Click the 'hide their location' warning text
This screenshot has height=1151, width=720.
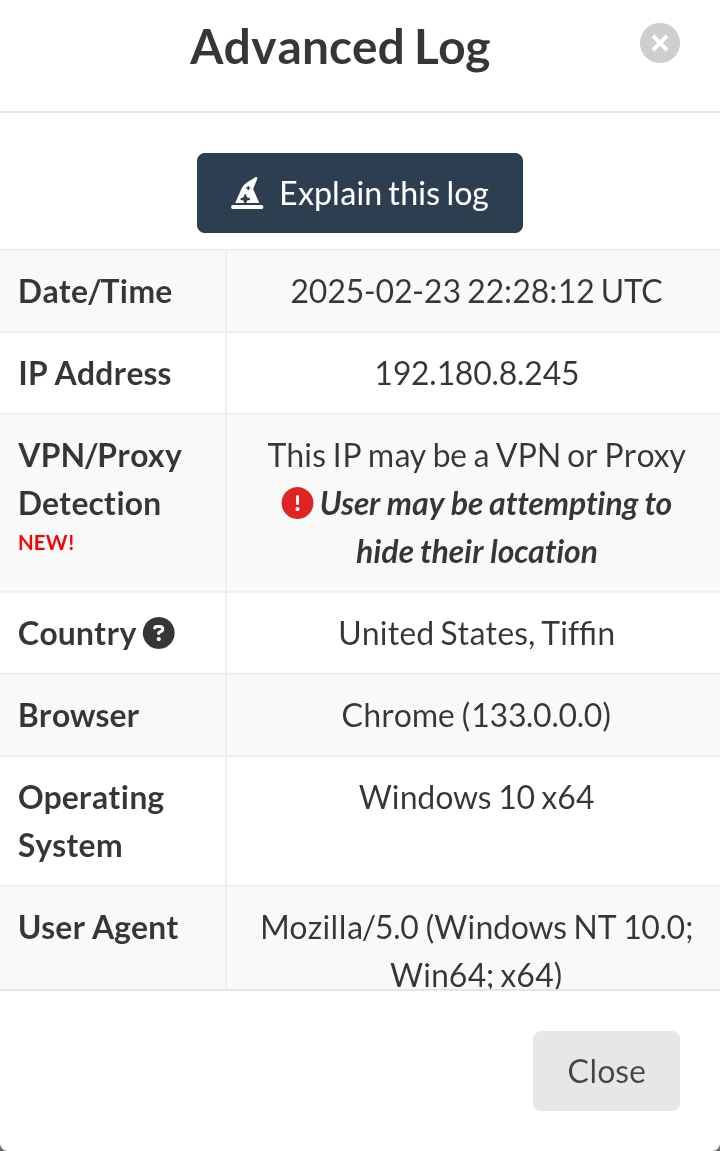click(476, 552)
